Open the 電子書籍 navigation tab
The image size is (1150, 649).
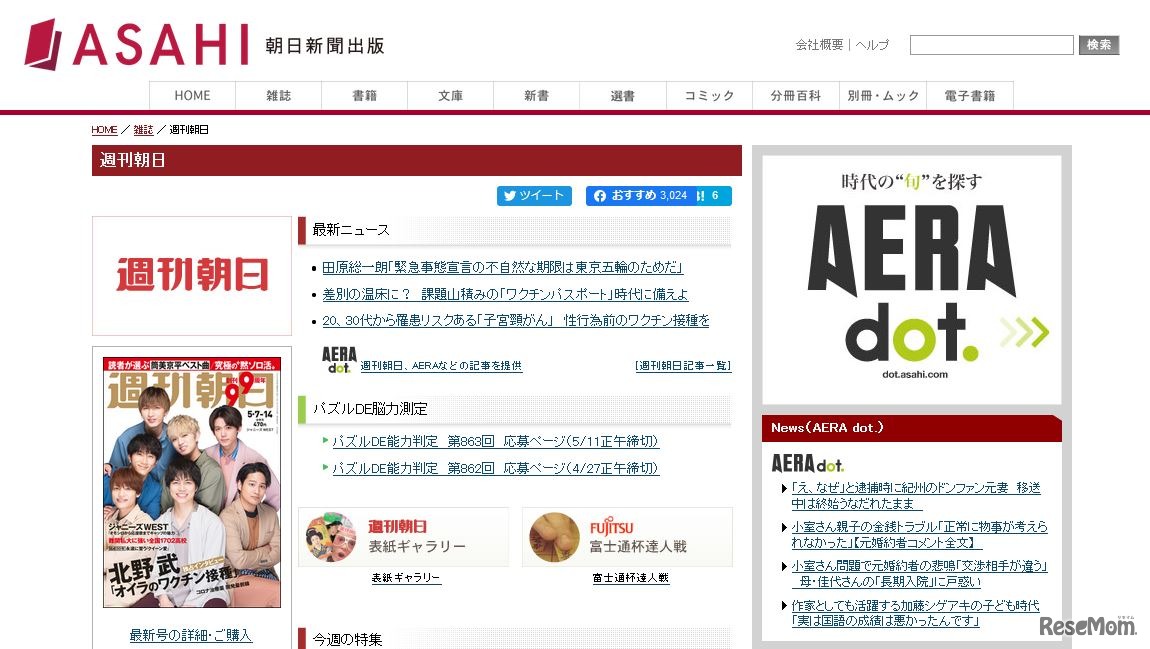click(x=970, y=95)
